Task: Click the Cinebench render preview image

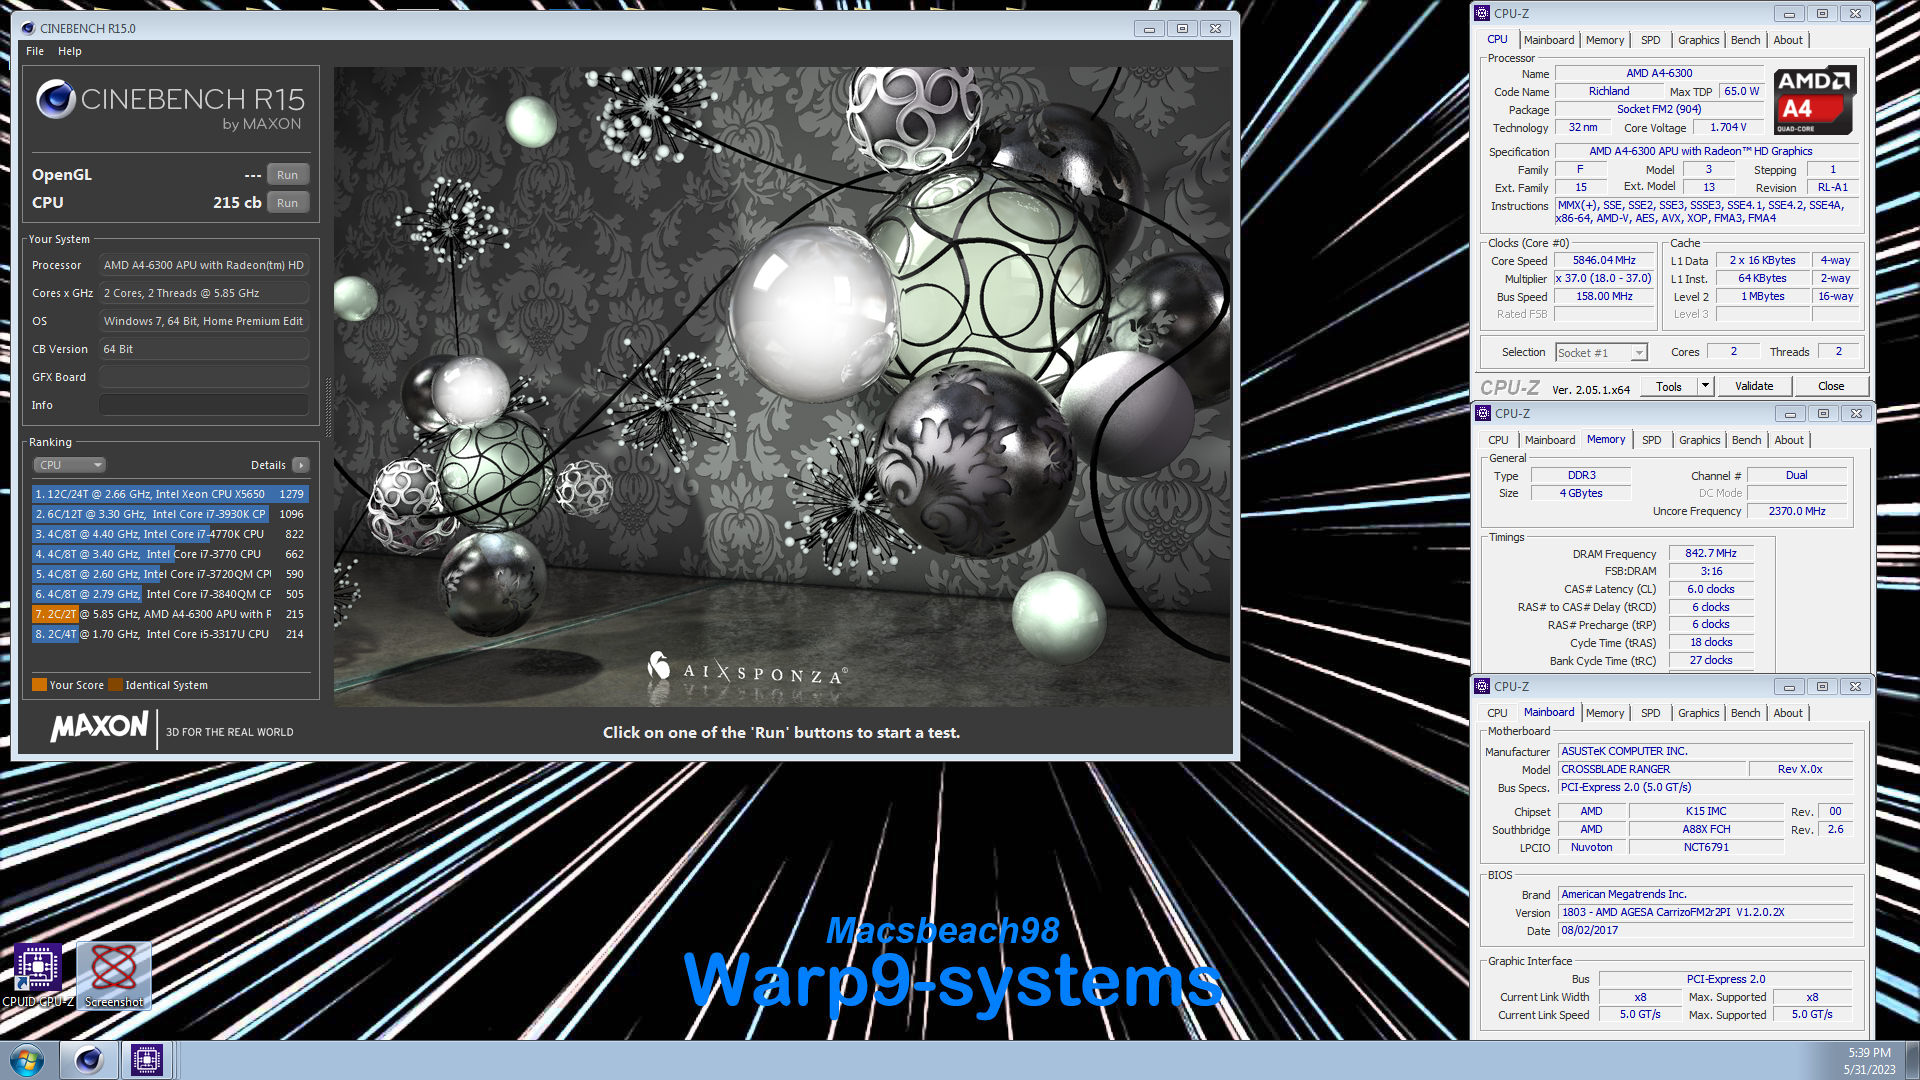Action: point(782,387)
